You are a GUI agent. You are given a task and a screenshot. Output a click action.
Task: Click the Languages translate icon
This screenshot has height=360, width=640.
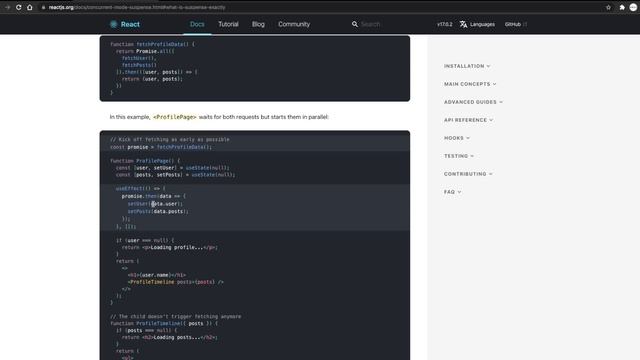pyautogui.click(x=463, y=24)
